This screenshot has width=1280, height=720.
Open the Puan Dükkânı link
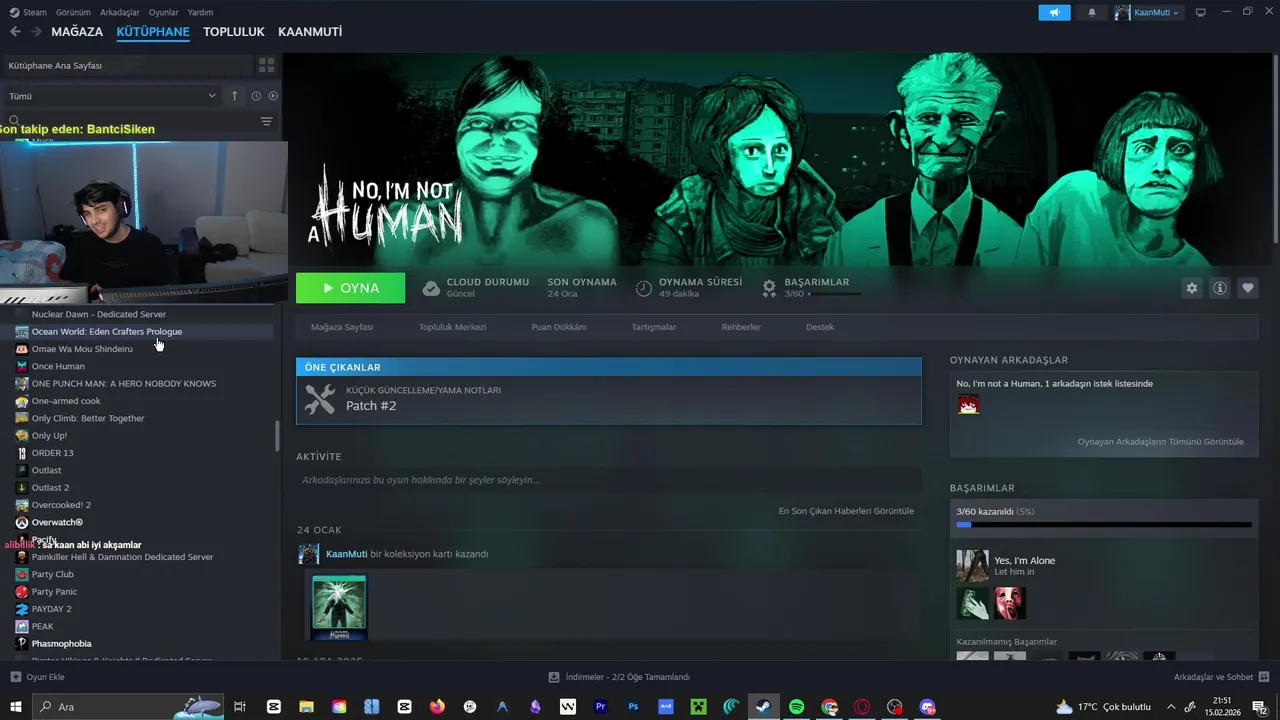559,327
